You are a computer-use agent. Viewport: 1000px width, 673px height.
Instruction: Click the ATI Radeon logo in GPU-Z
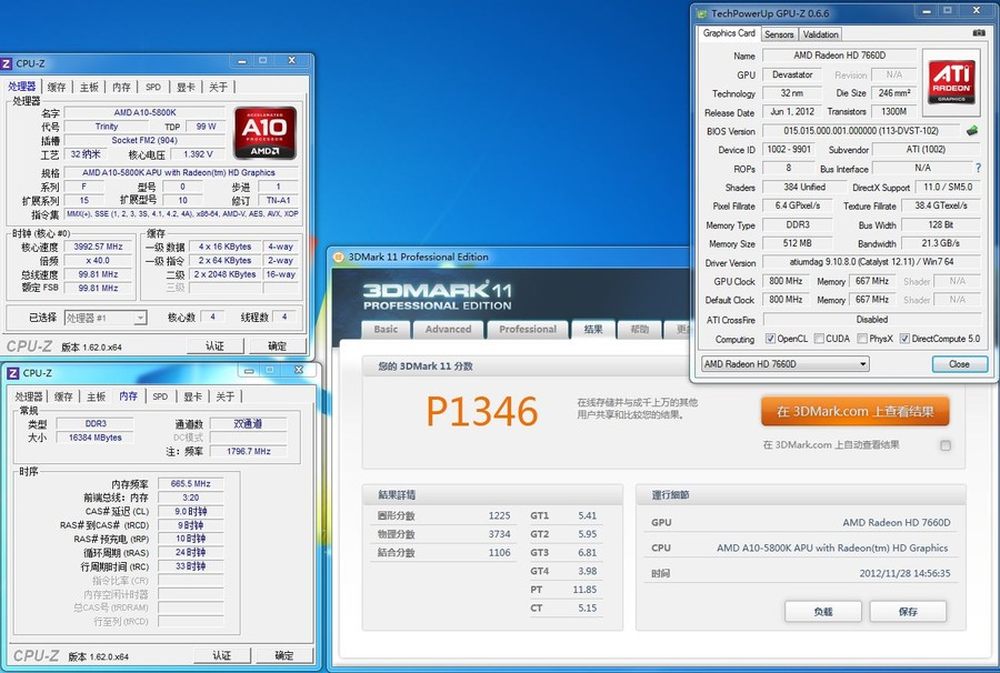pos(949,82)
